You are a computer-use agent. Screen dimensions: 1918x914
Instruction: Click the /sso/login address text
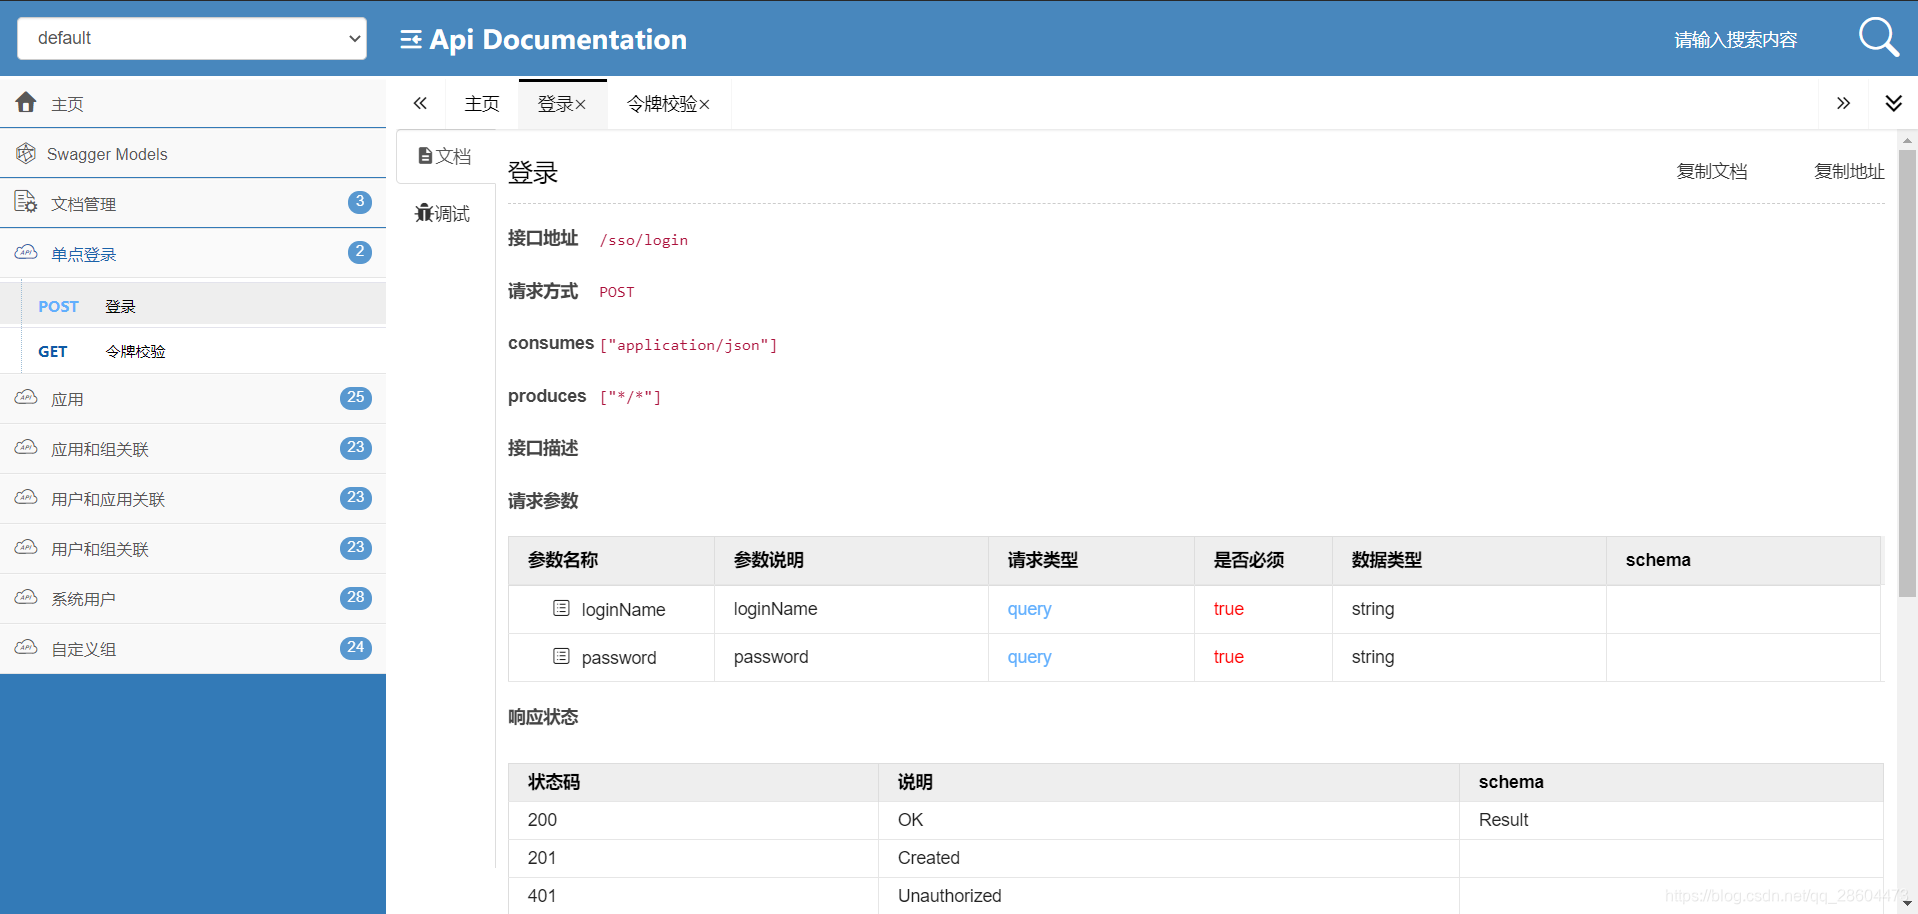click(644, 240)
